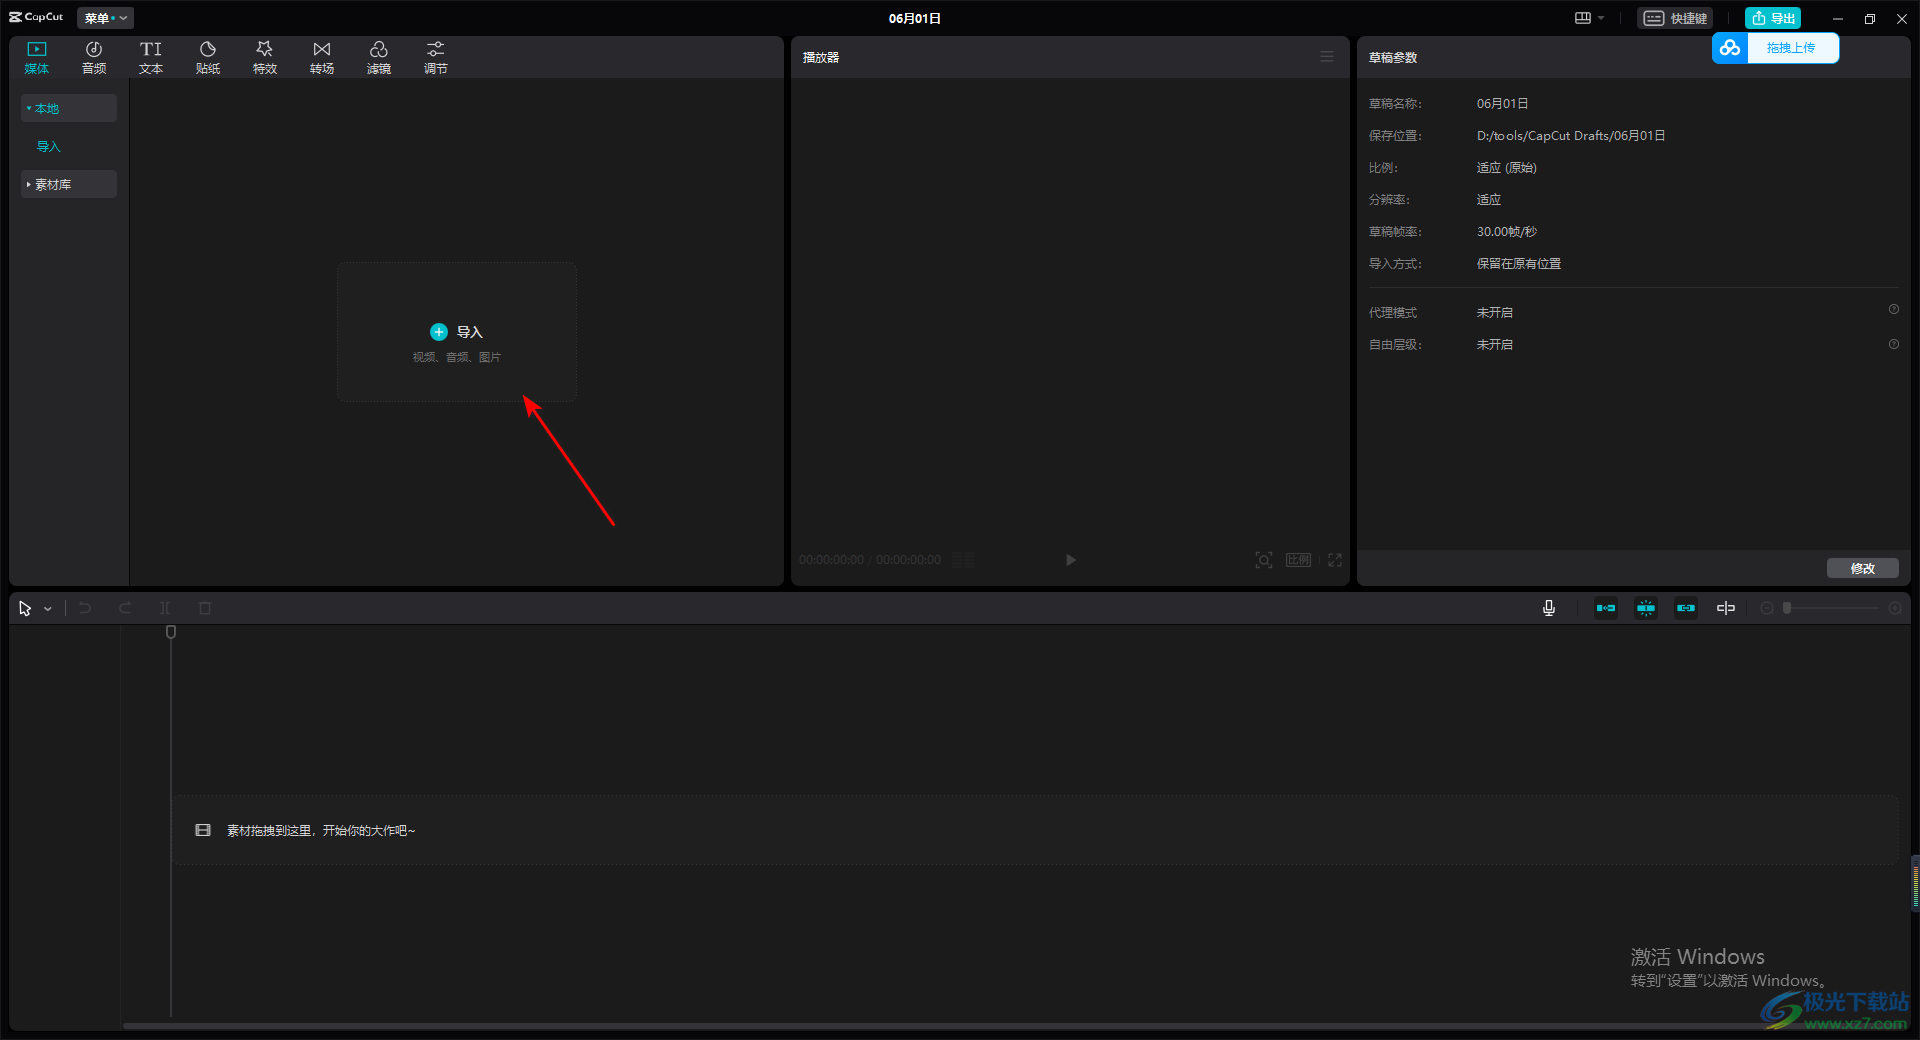
Task: Click the draft name value 06月01日
Action: 1502,104
